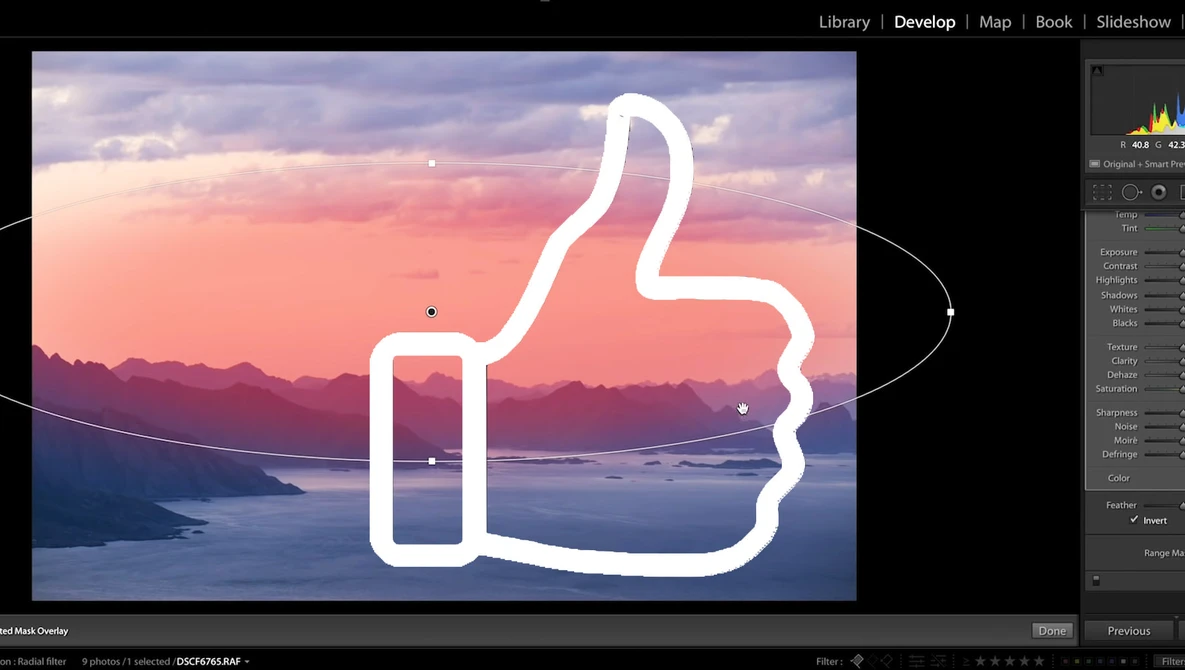Click the Temp slider track
Viewport: 1185px width, 670px height.
pyautogui.click(x=1164, y=215)
